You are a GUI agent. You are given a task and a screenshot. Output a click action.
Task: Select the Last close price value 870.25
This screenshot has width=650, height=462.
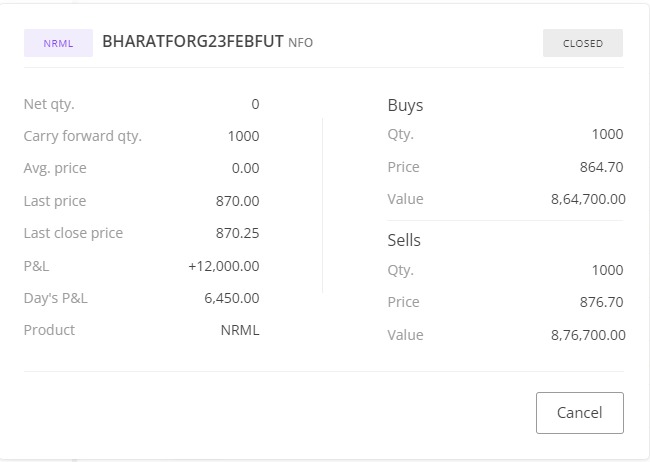click(237, 233)
